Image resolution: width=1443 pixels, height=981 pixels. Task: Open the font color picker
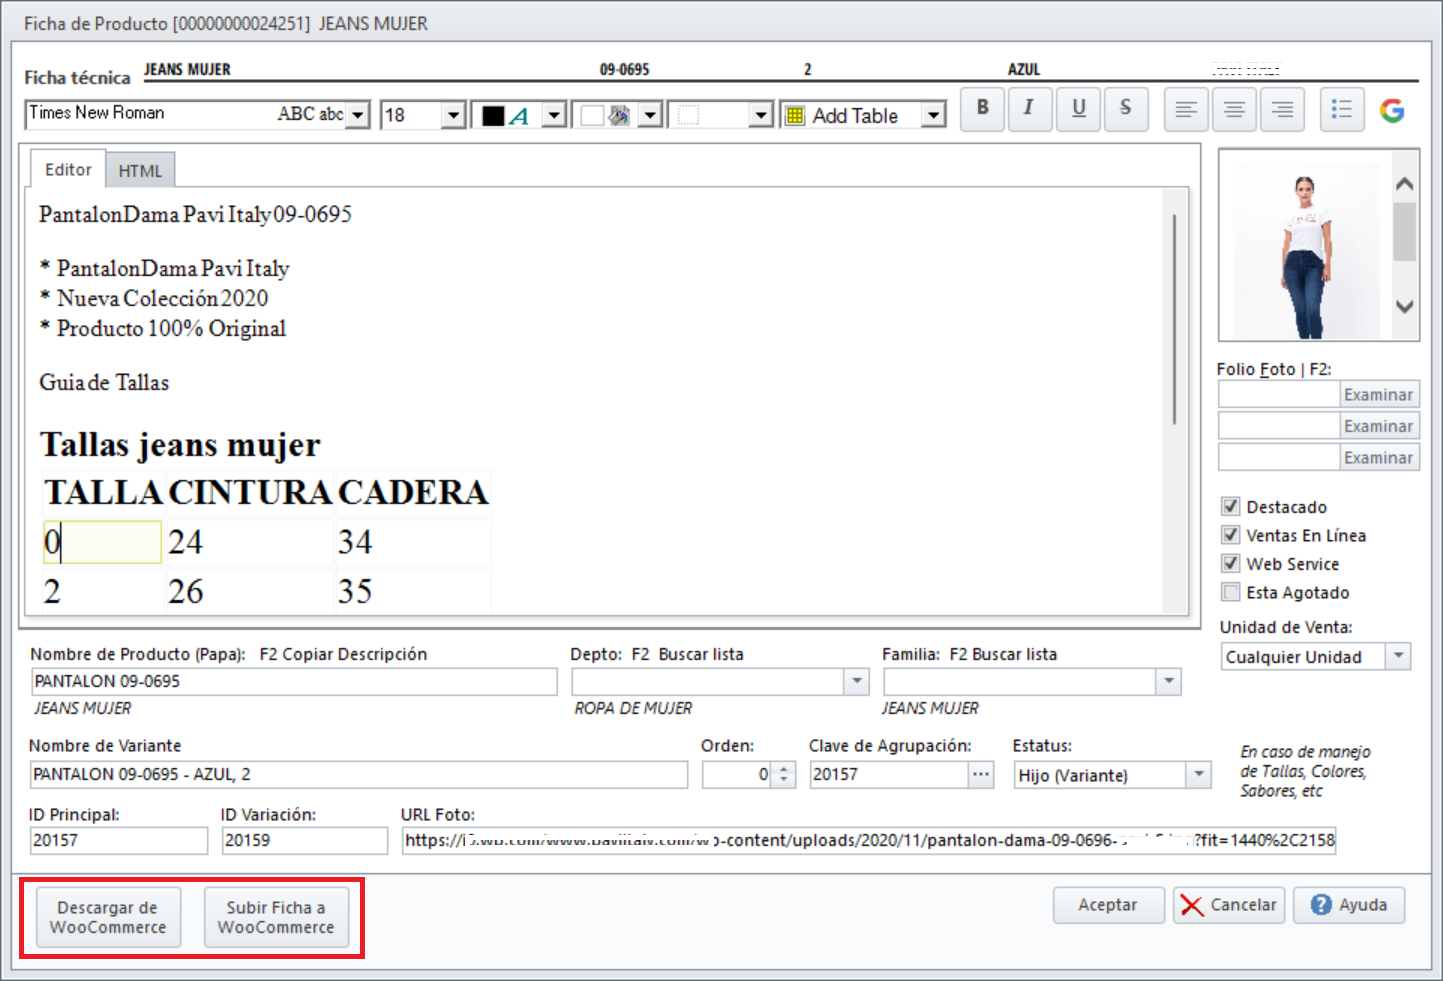tap(553, 114)
